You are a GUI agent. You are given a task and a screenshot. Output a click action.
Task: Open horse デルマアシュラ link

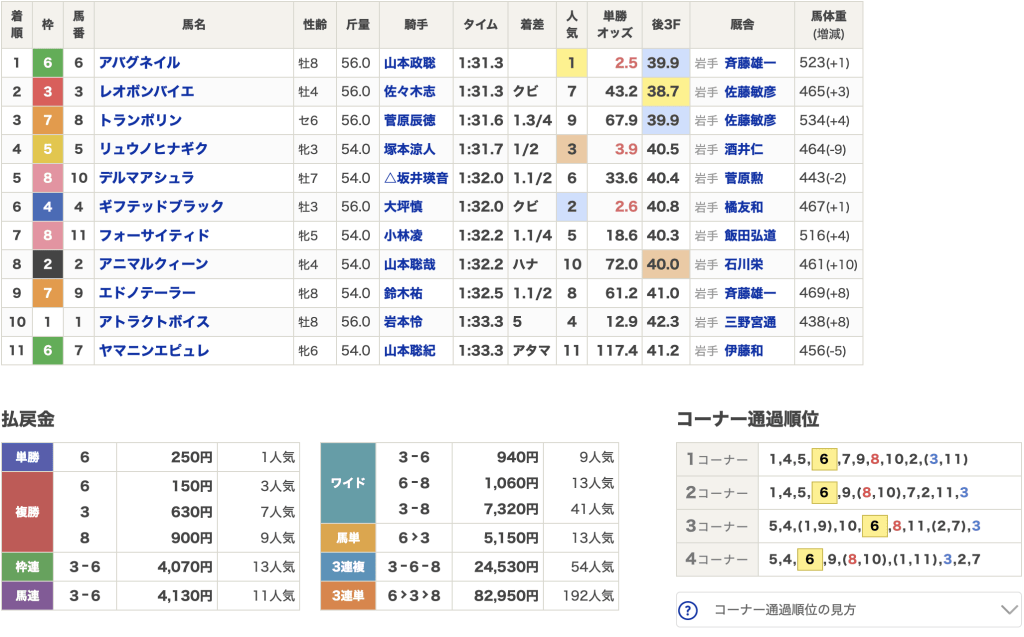[x=146, y=178]
